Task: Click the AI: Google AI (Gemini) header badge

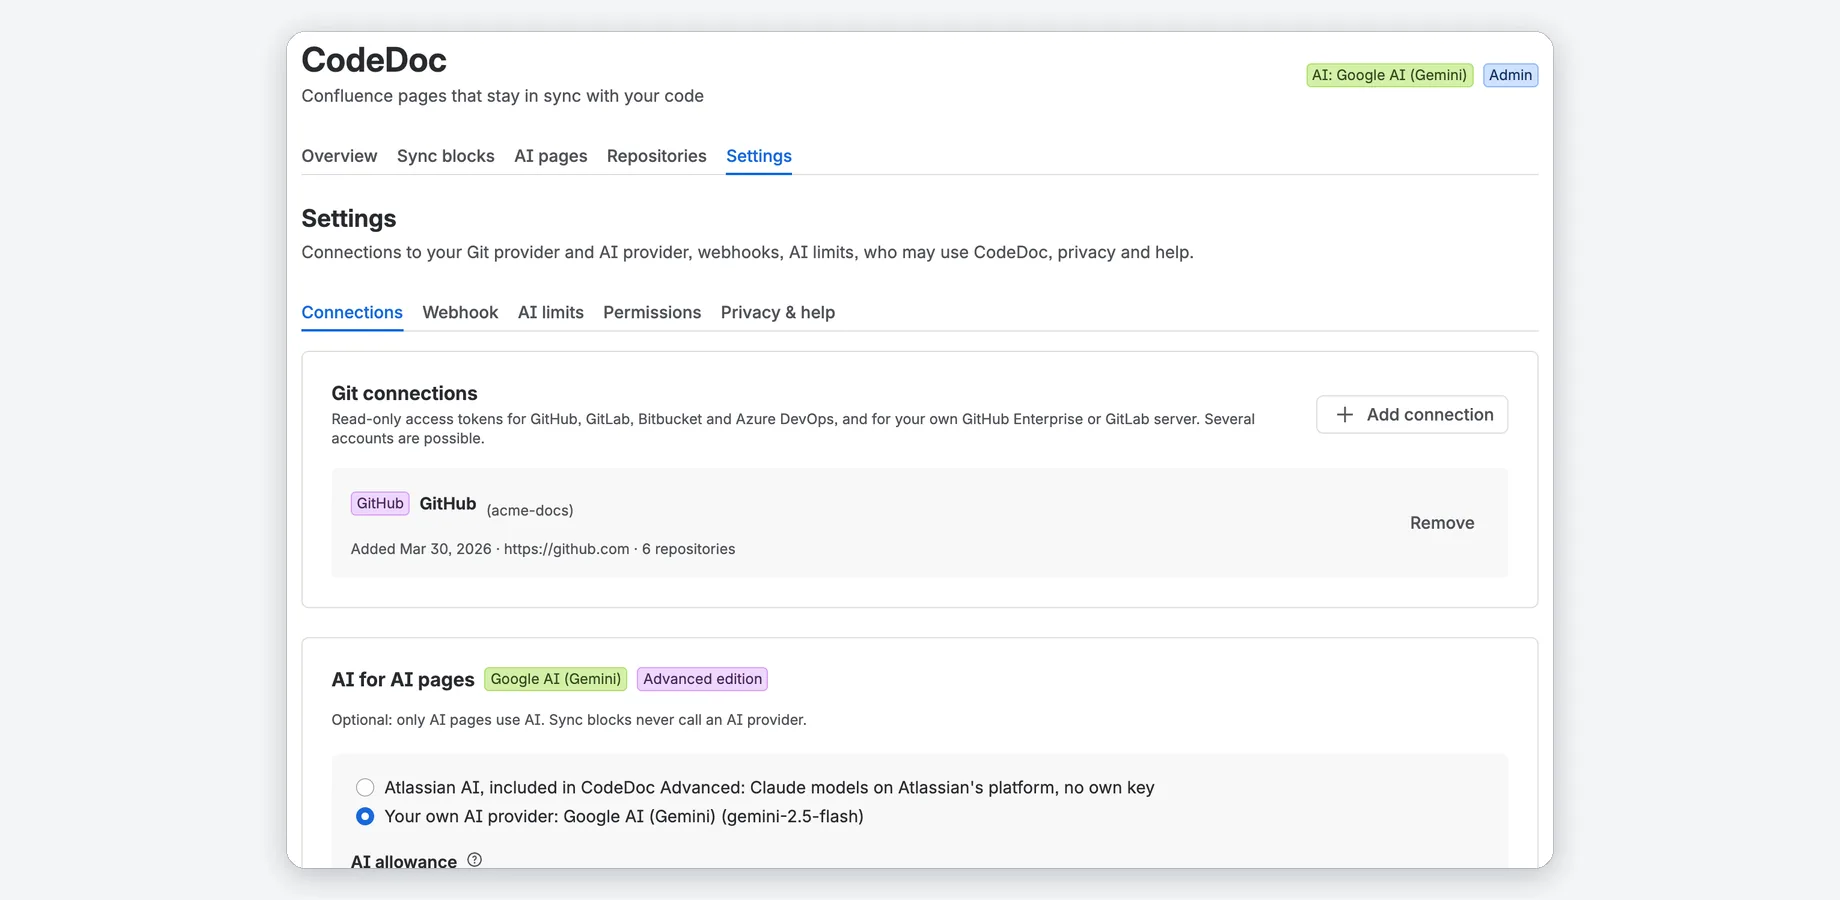Action: 1390,75
